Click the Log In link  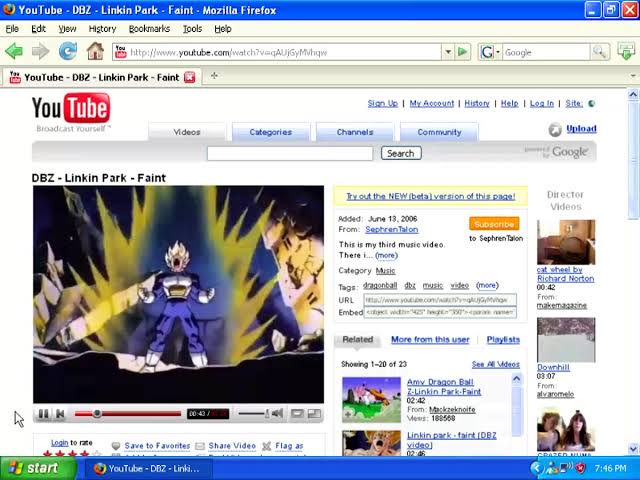pos(542,104)
